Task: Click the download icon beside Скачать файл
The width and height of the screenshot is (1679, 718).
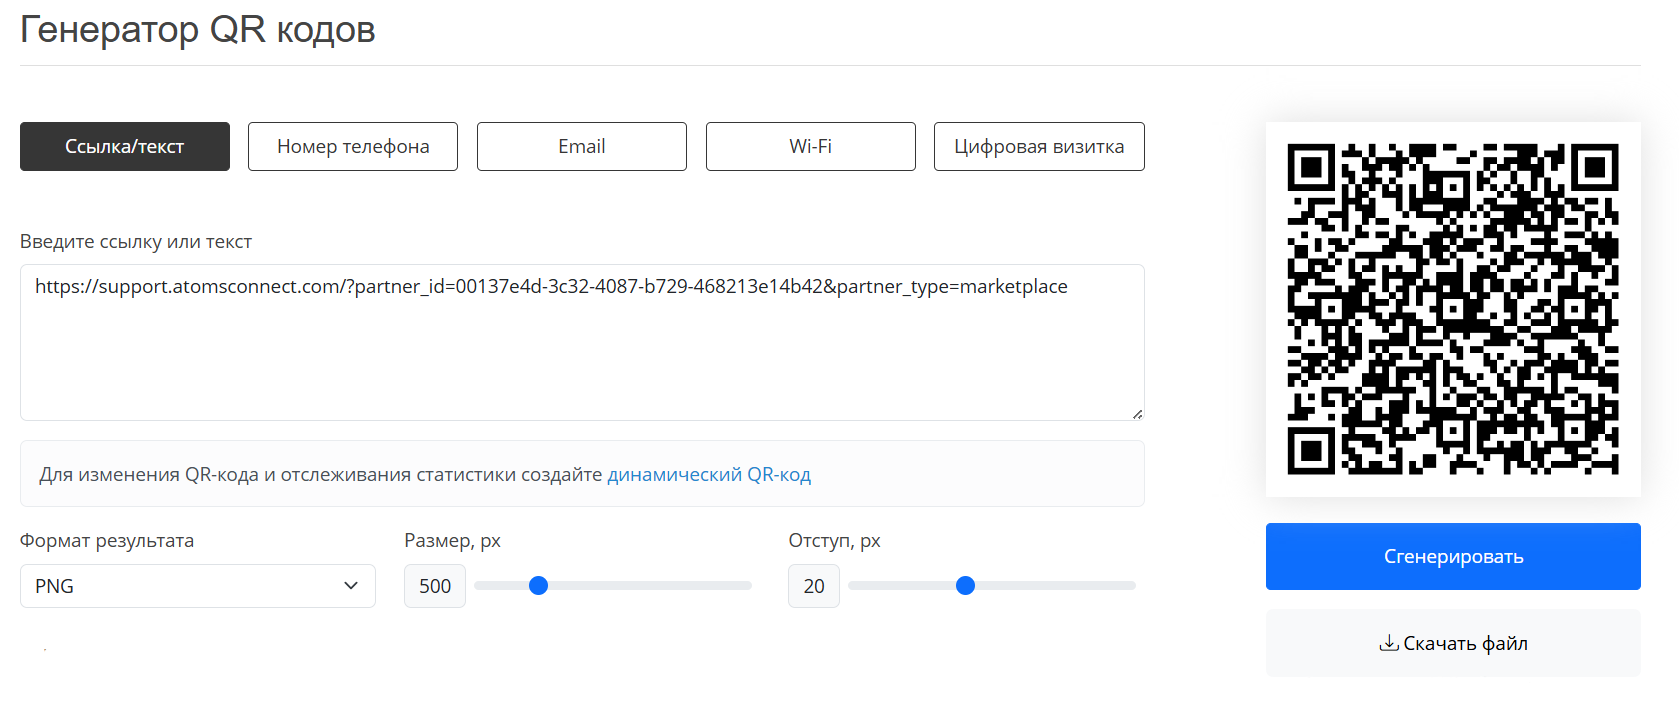Action: click(1389, 643)
